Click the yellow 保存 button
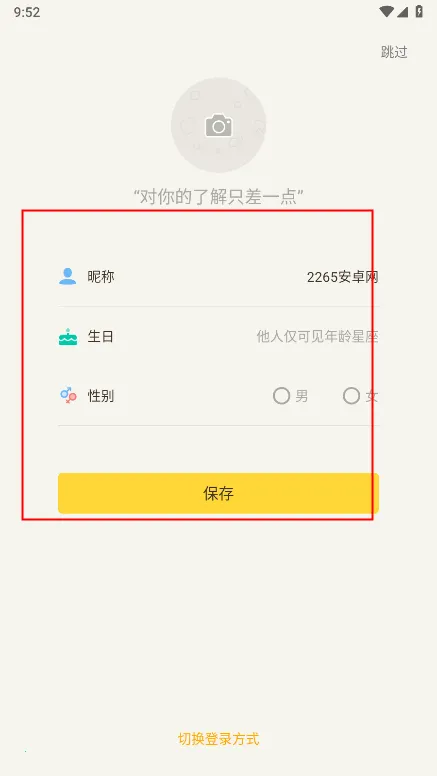This screenshot has width=437, height=776. [x=218, y=493]
